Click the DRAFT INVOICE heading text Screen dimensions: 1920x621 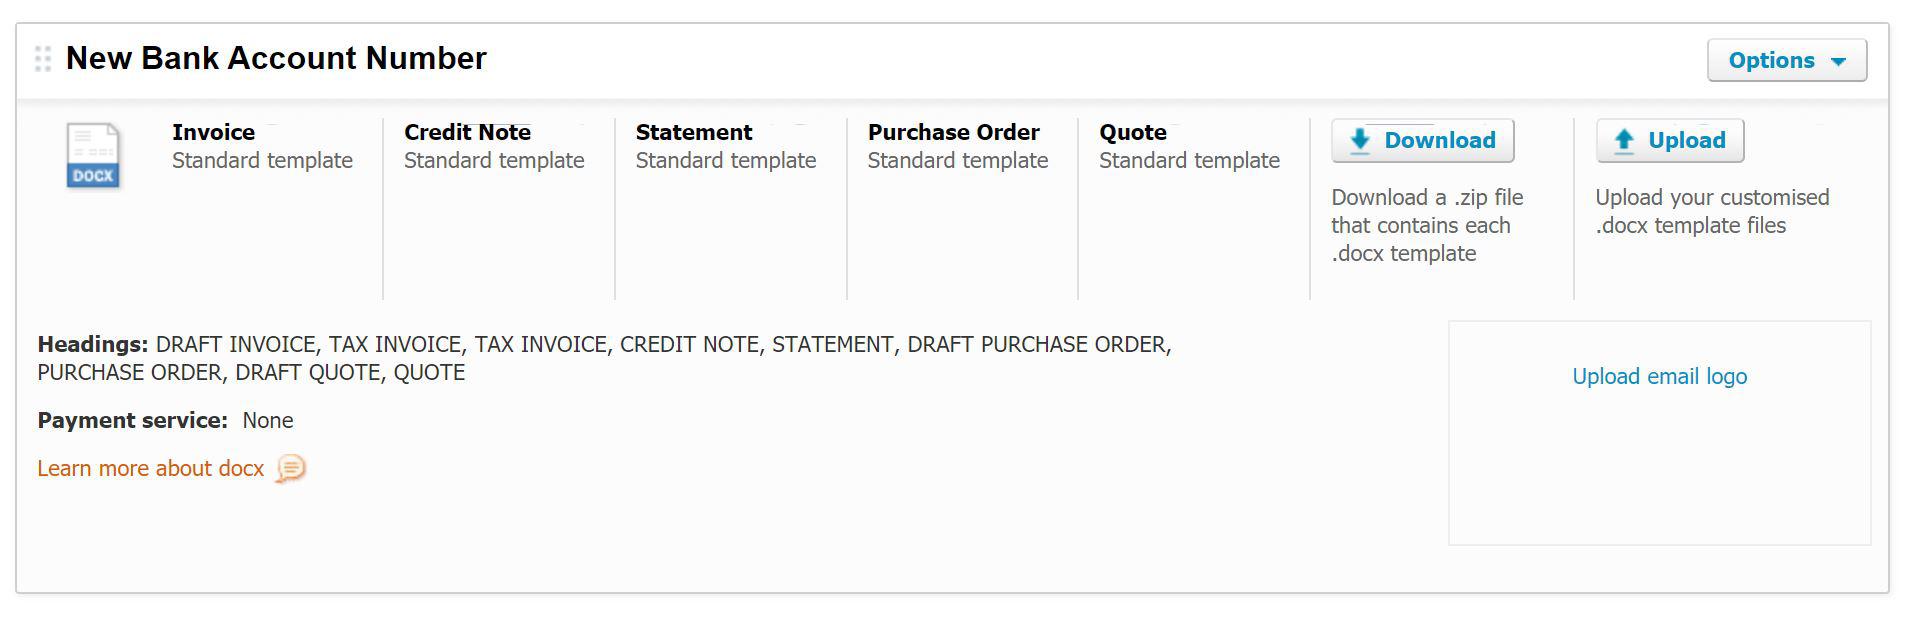(x=236, y=345)
